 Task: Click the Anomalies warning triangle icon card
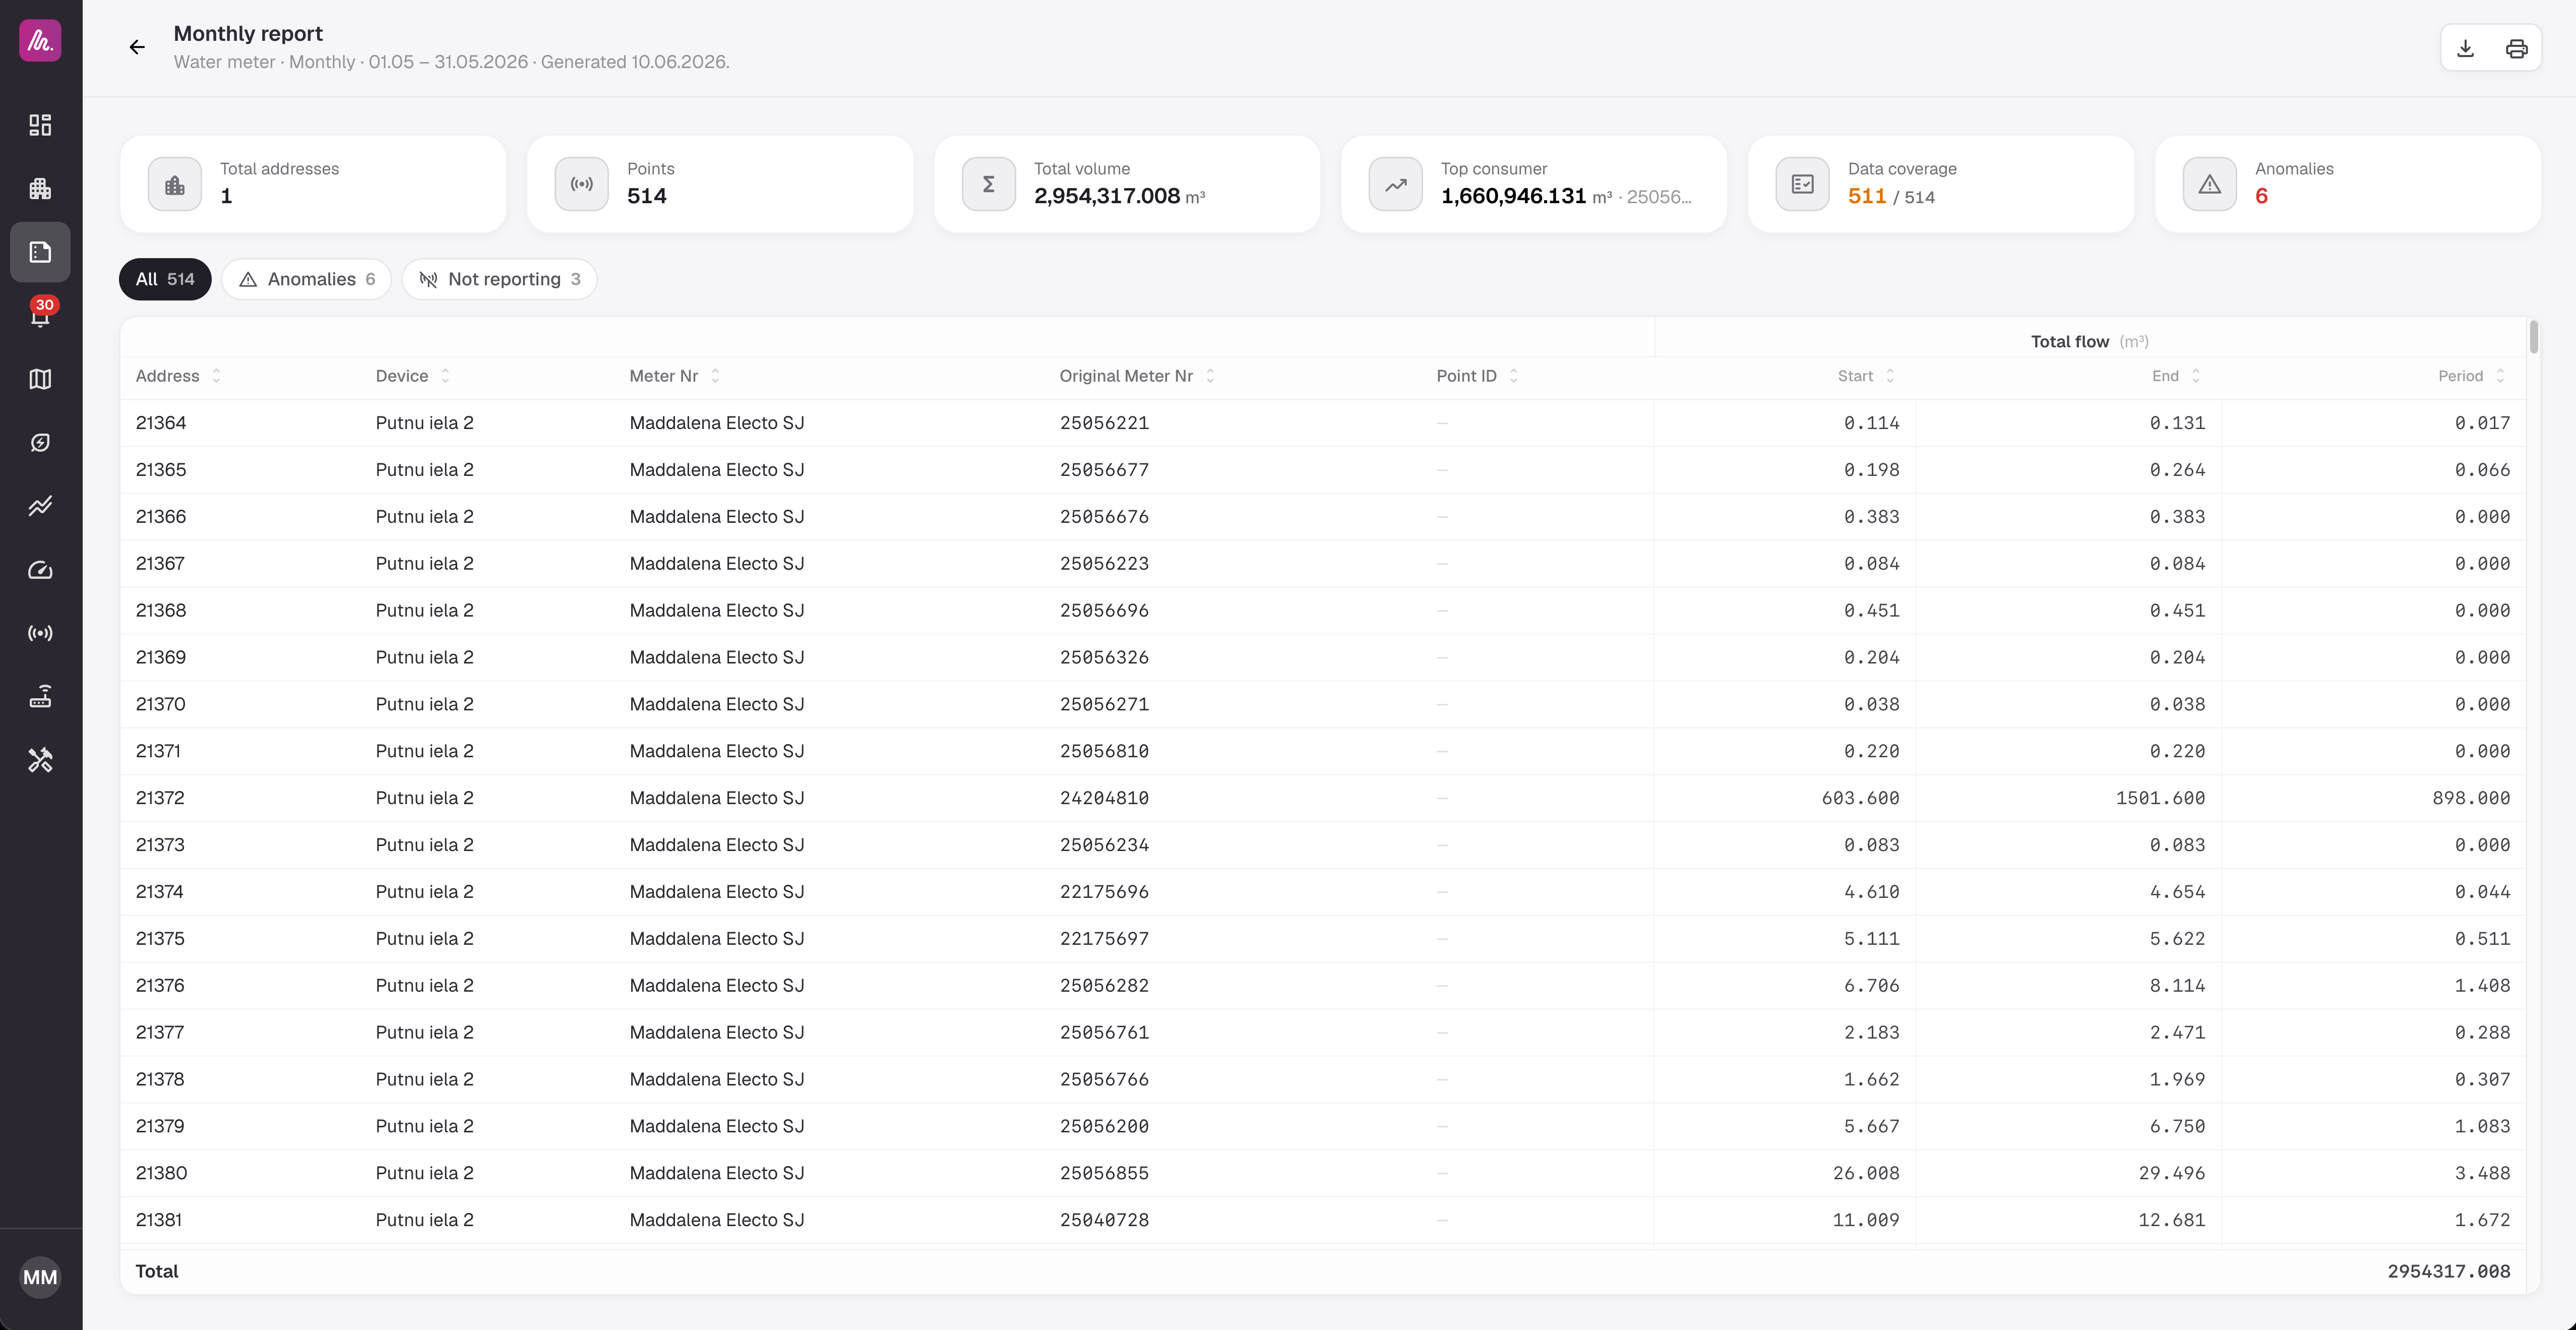tap(2210, 184)
